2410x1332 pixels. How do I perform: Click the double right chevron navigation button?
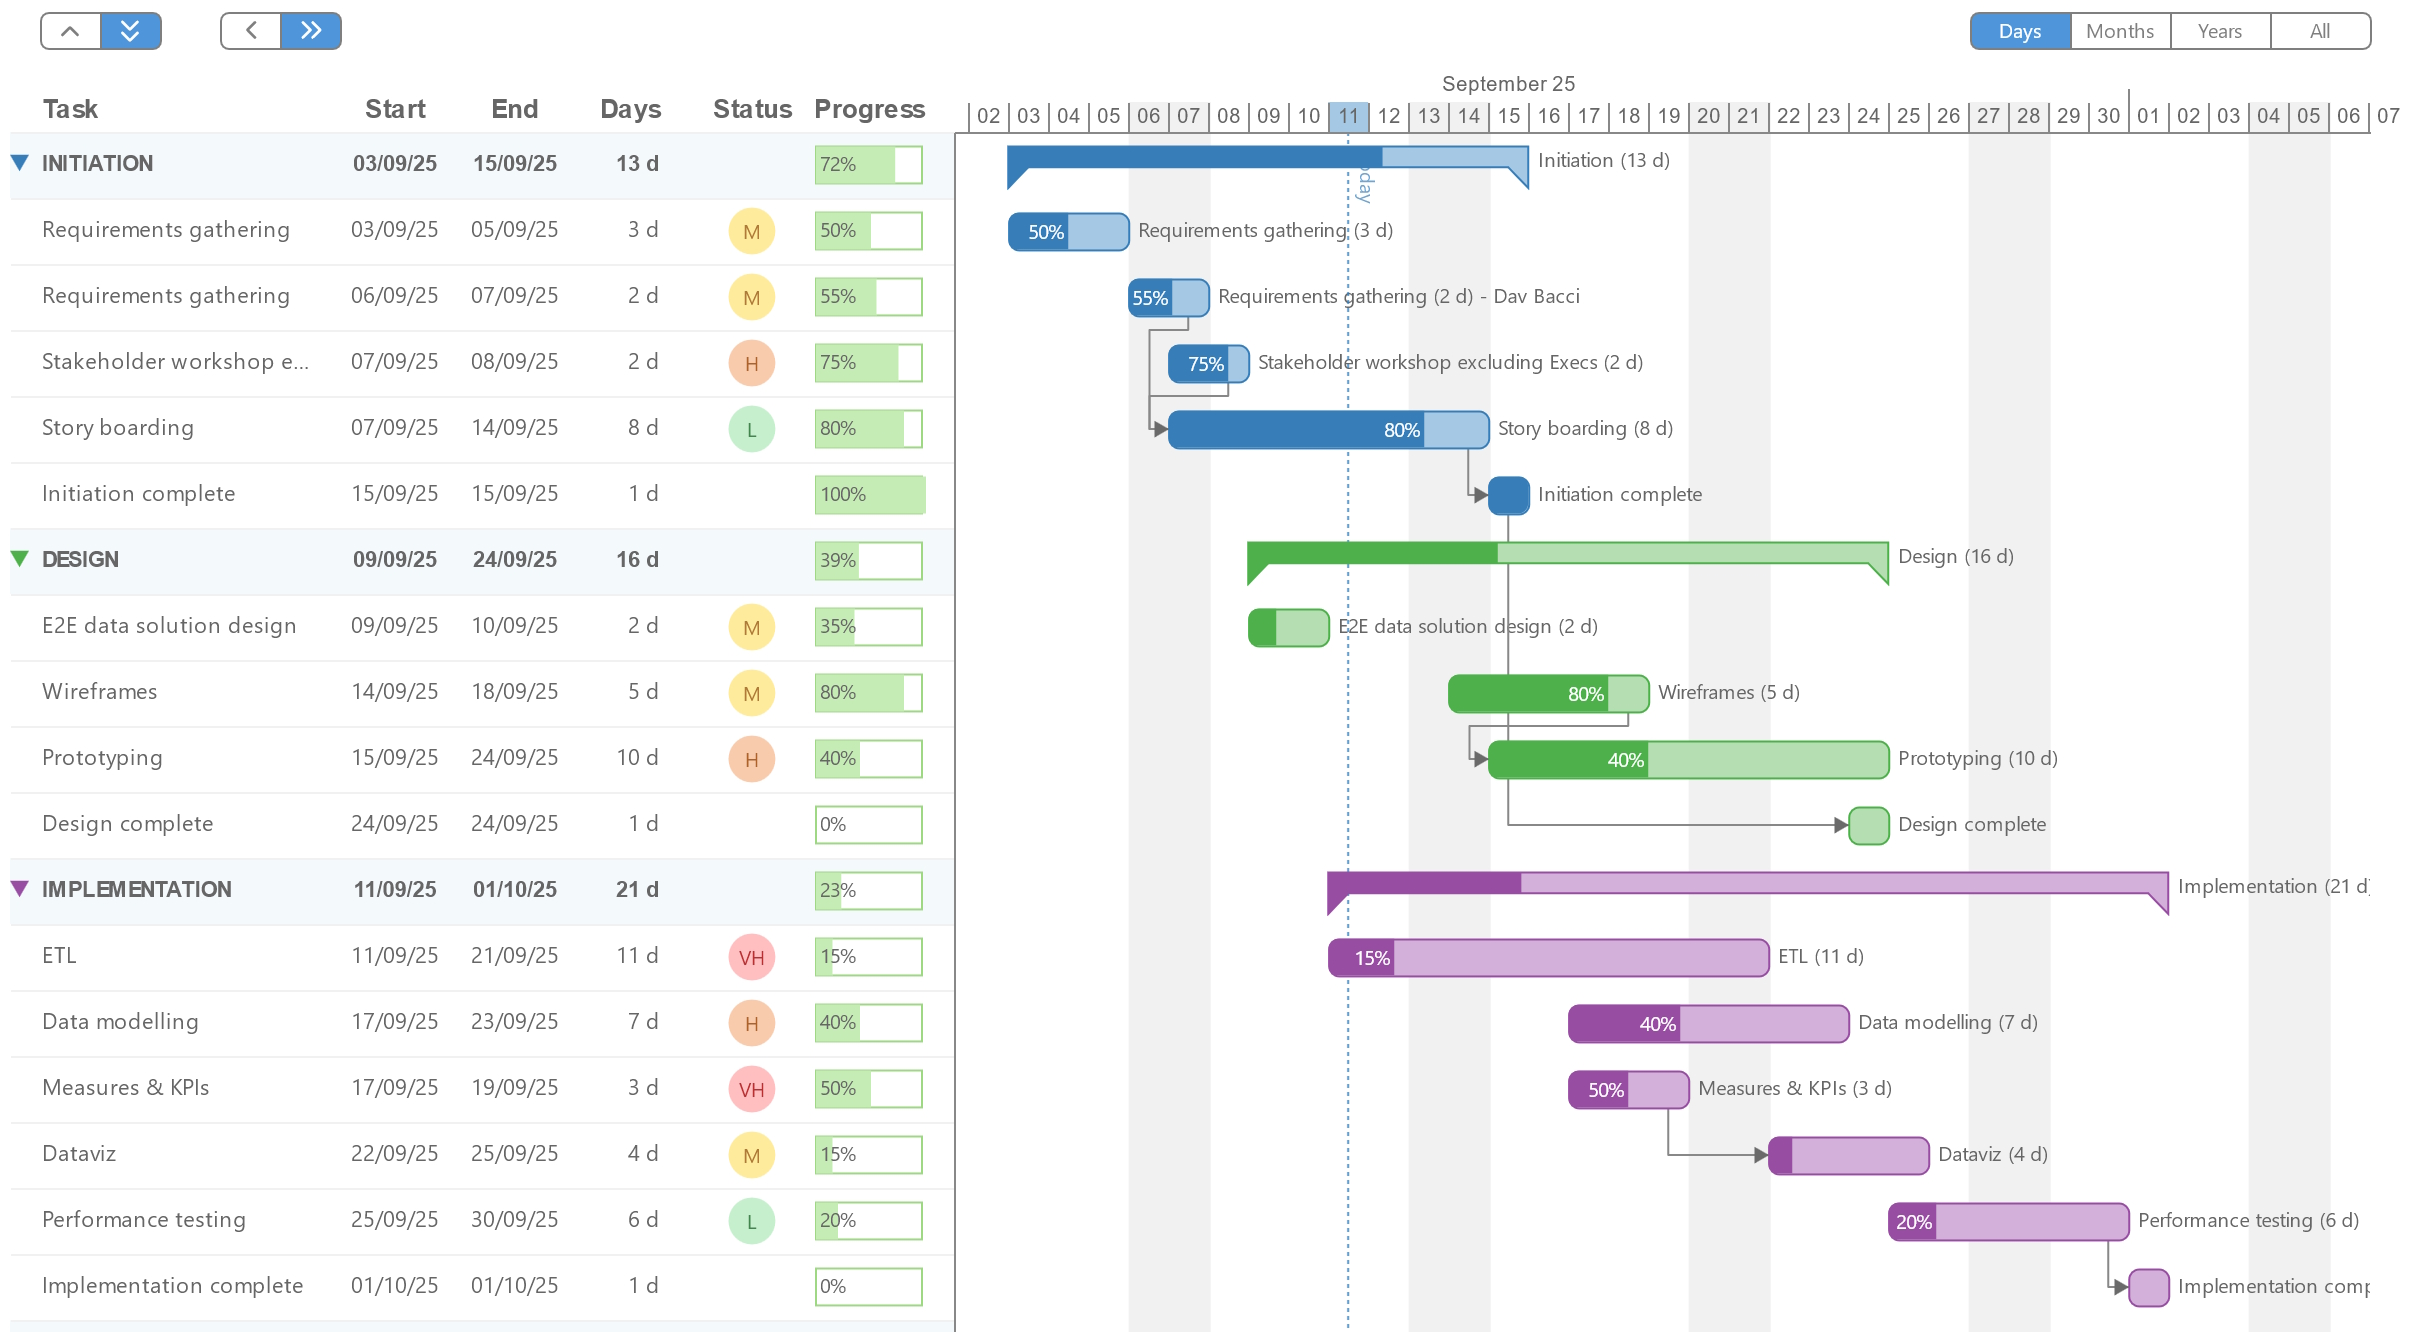click(x=311, y=31)
